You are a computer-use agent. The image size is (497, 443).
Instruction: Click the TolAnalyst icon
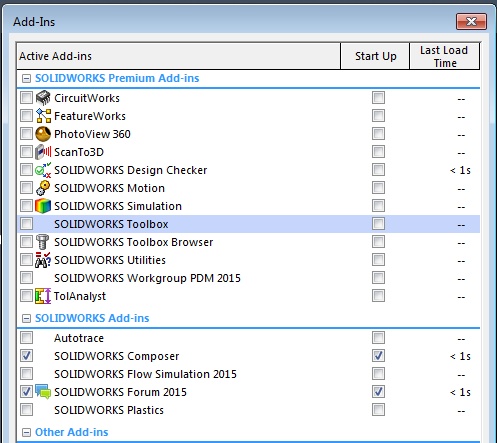43,296
